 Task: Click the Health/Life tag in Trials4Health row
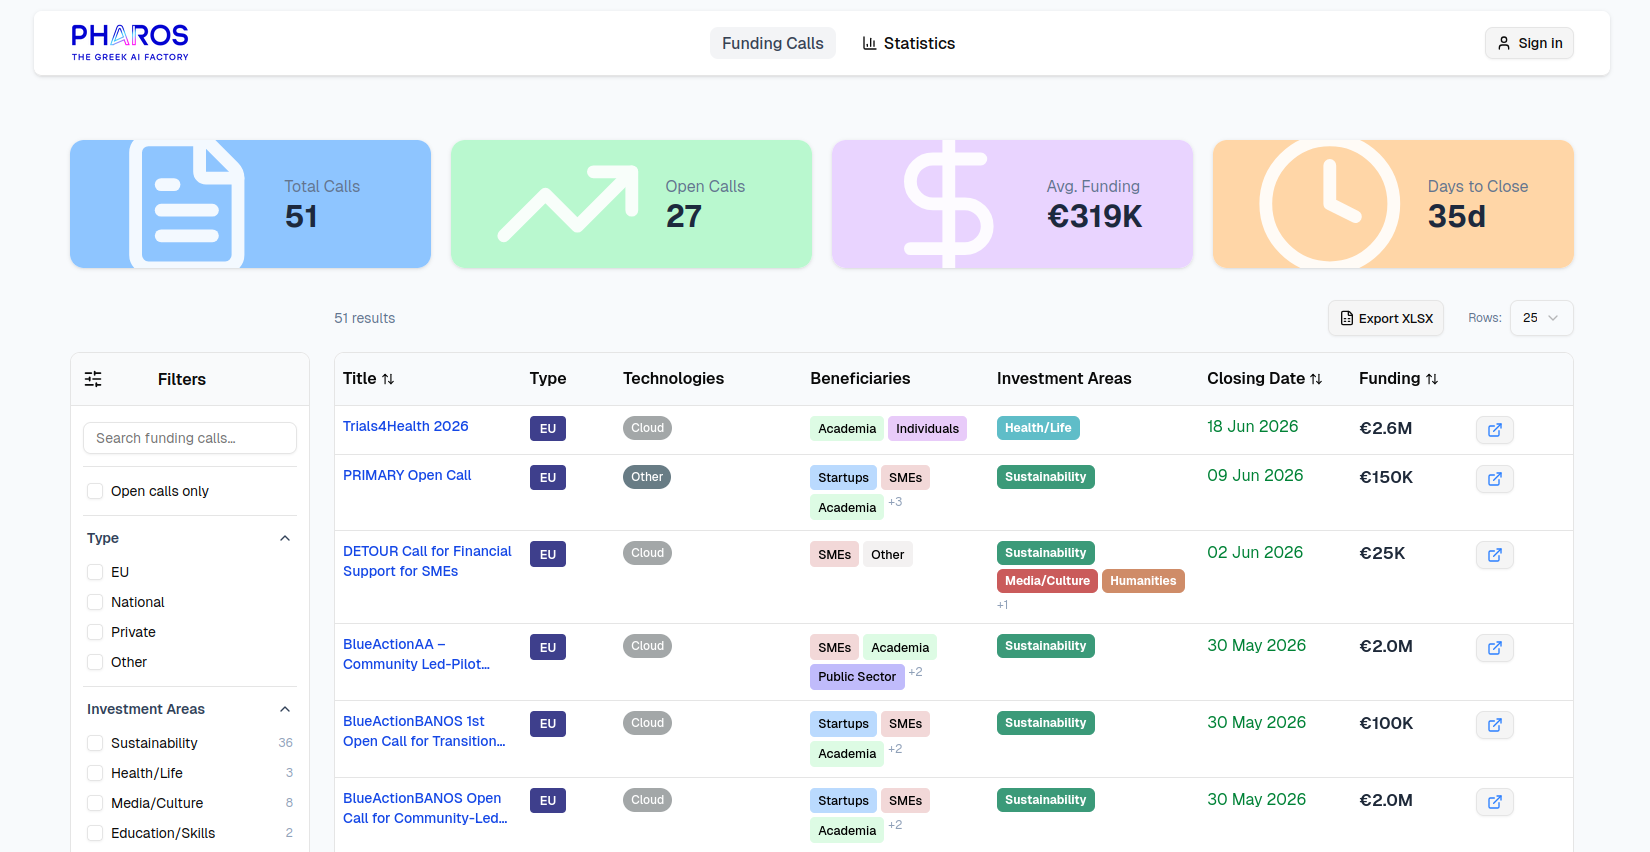coord(1038,428)
